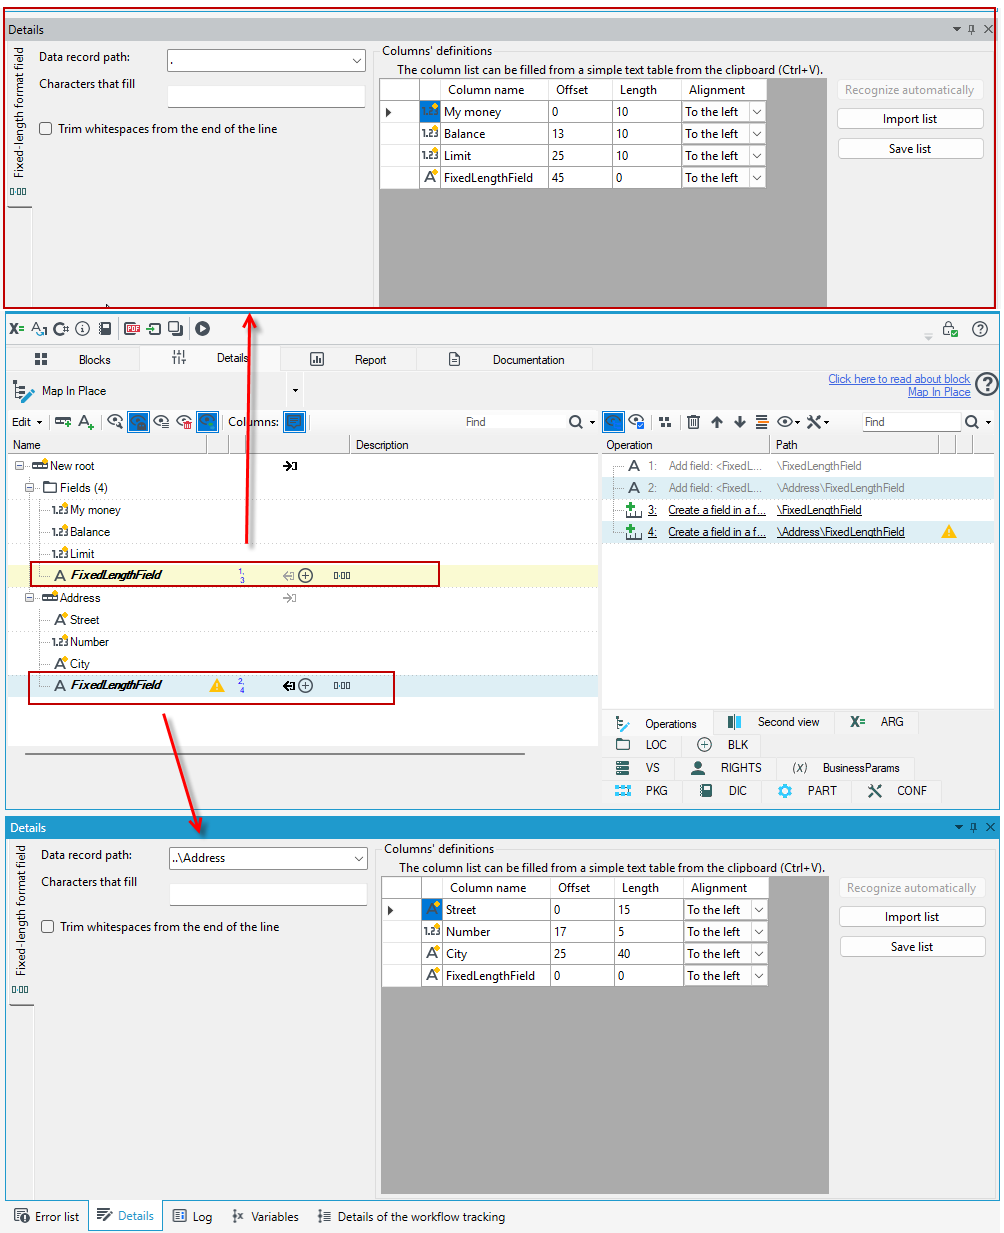This screenshot has width=1004, height=1233.
Task: Click the PDF export toolbar icon
Action: pyautogui.click(x=131, y=328)
